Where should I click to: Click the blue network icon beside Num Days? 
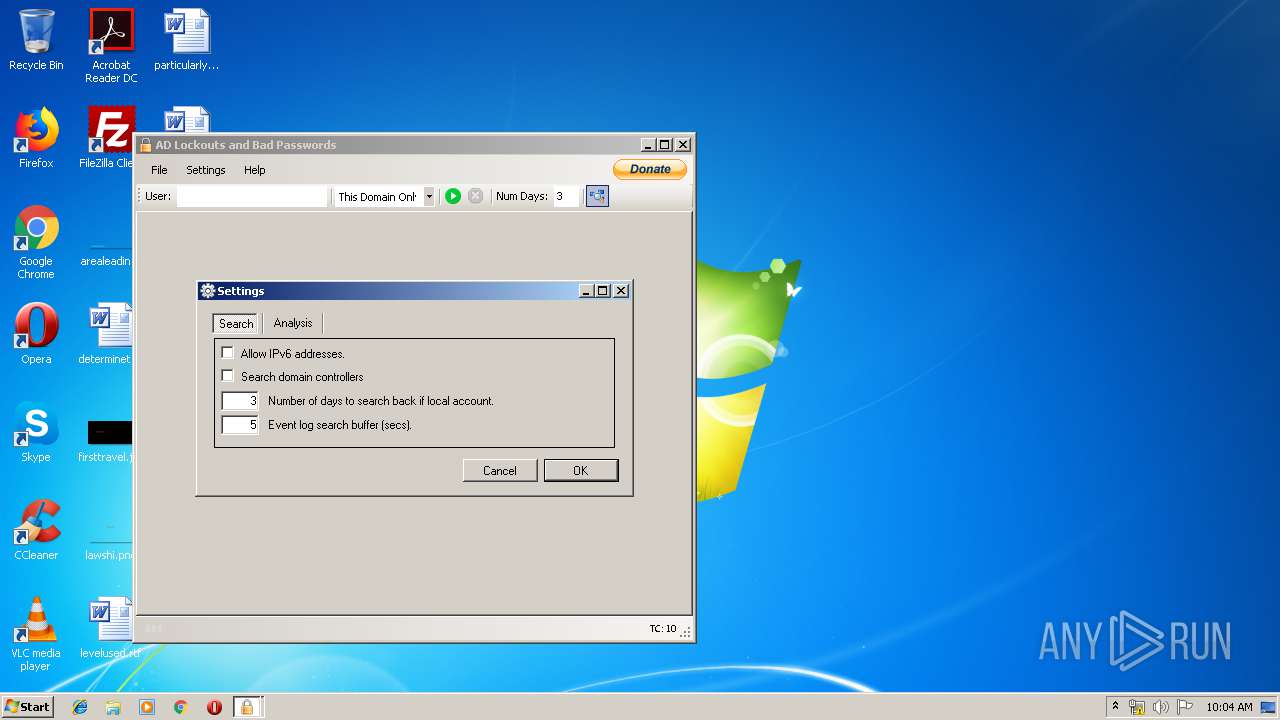[x=597, y=196]
